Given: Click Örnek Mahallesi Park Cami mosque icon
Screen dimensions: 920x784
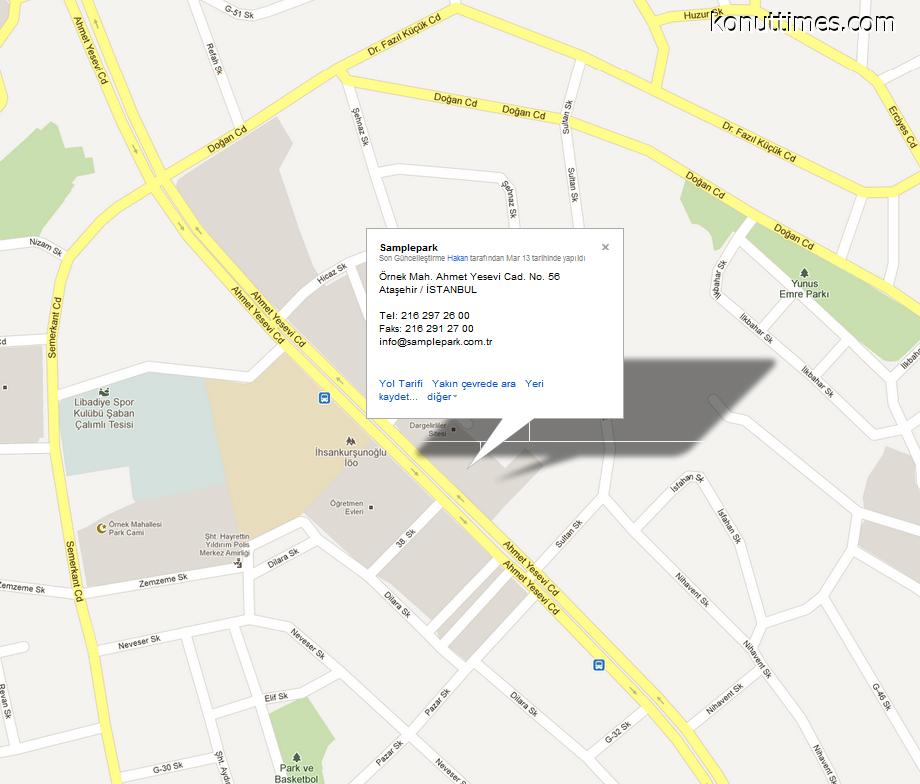Looking at the screenshot, I should click(x=102, y=528).
